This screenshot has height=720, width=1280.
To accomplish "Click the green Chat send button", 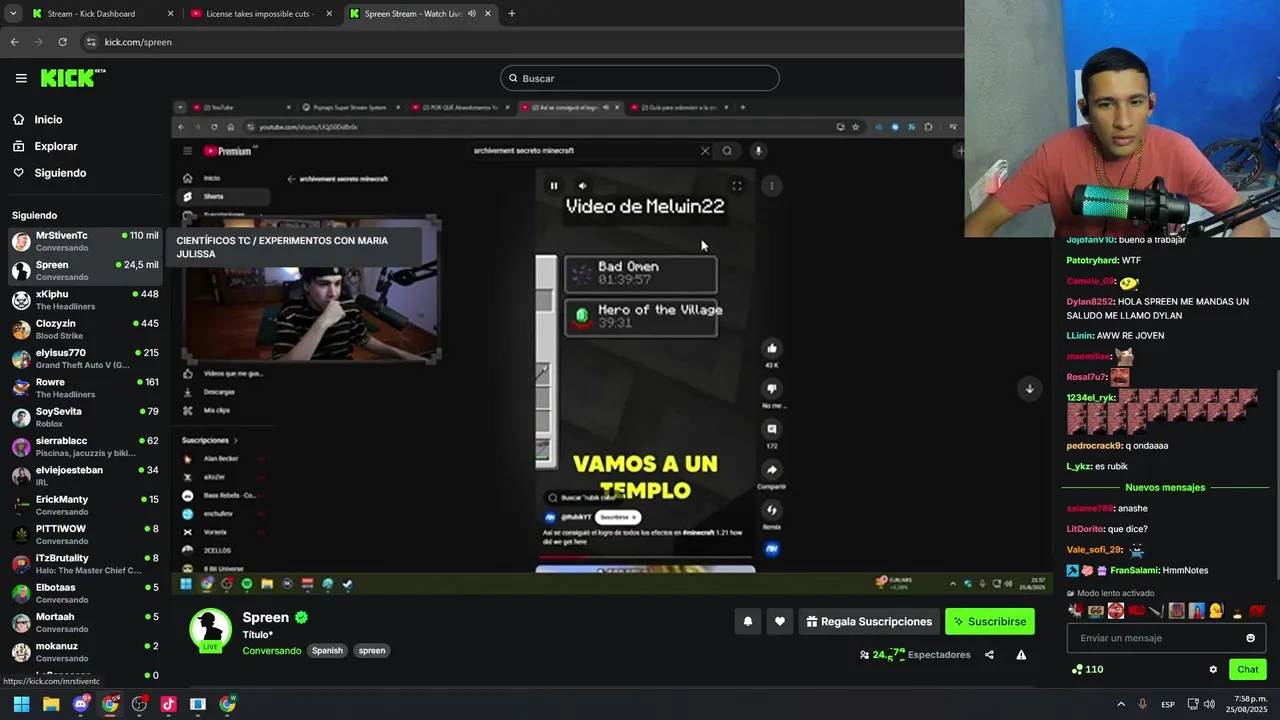I will point(1247,669).
